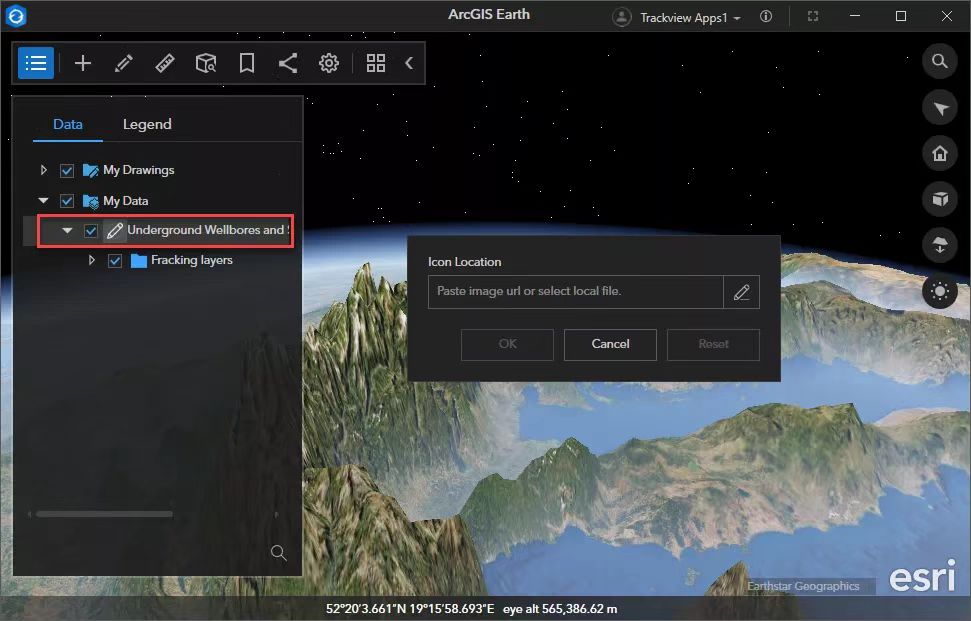The image size is (971, 621).
Task: Collapse the My Data tree node
Action: coord(43,201)
